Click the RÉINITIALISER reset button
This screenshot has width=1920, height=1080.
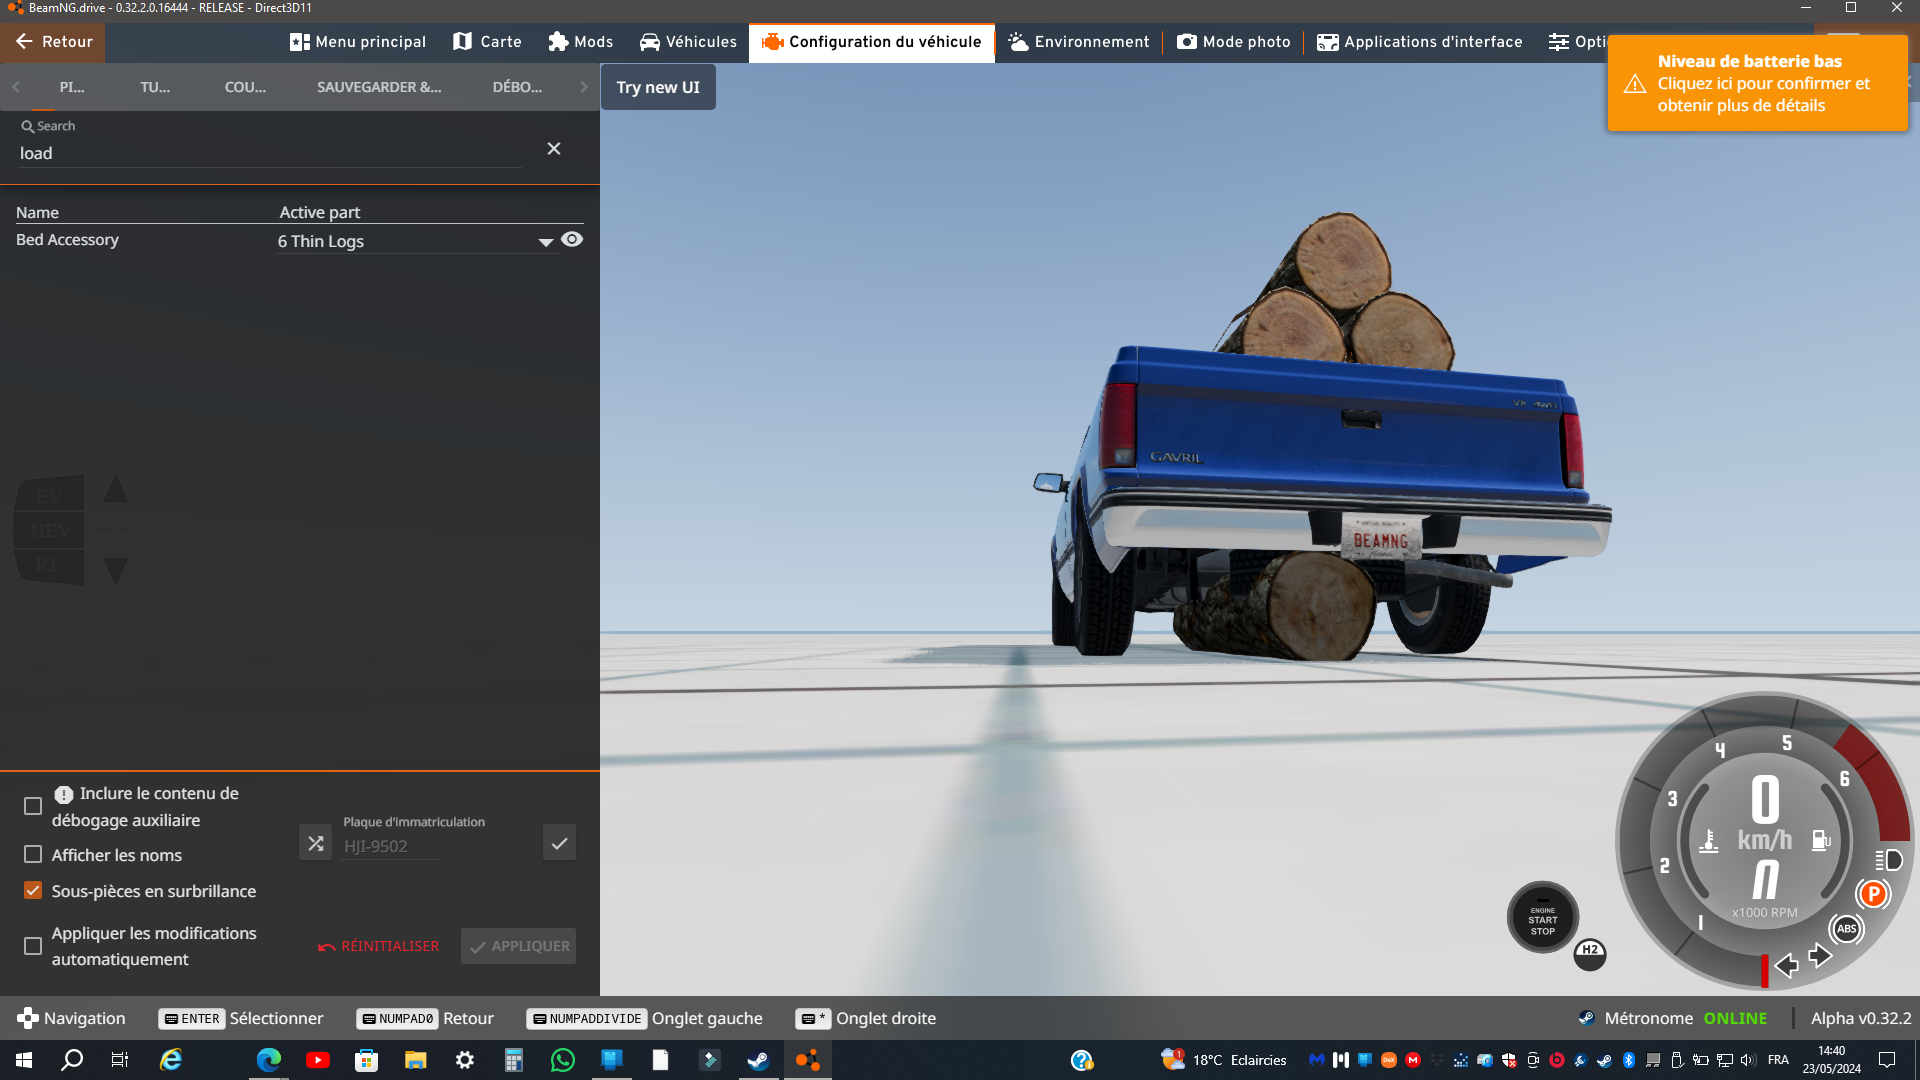(x=379, y=946)
